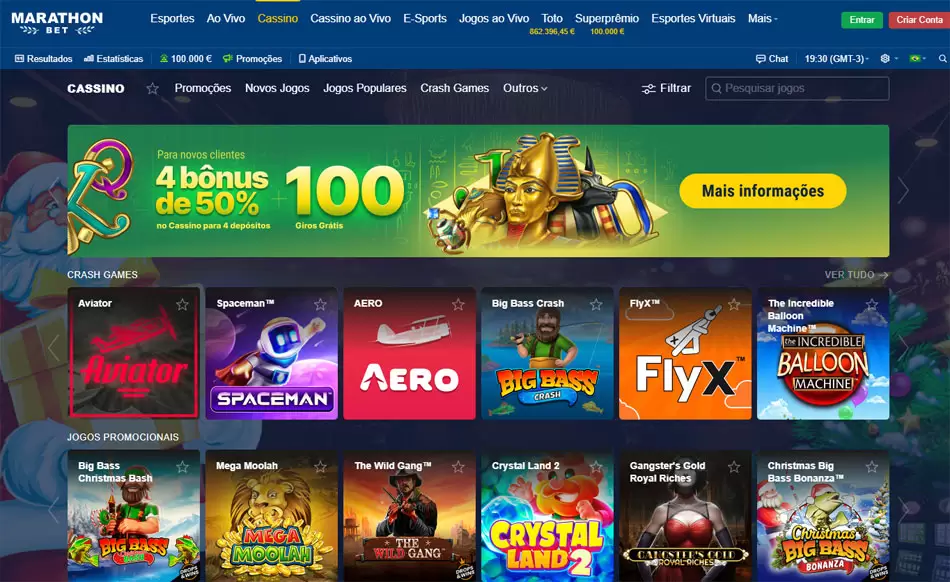The height and width of the screenshot is (582, 950).
Task: Open Estatísticas bar chart icon
Action: point(88,59)
